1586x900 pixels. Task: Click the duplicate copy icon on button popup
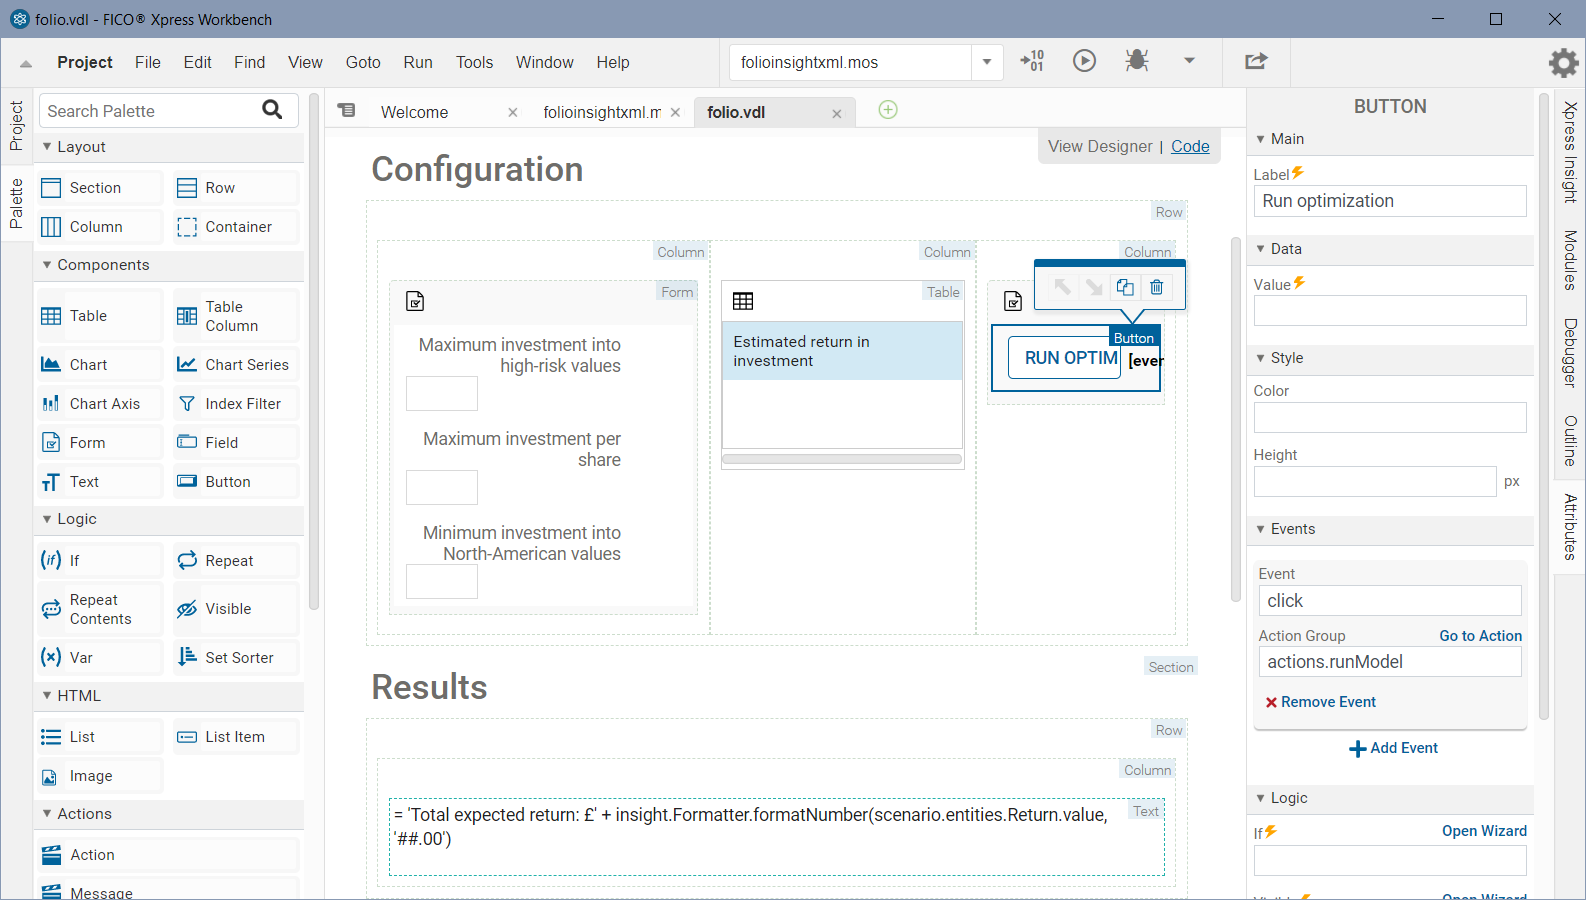(1125, 287)
